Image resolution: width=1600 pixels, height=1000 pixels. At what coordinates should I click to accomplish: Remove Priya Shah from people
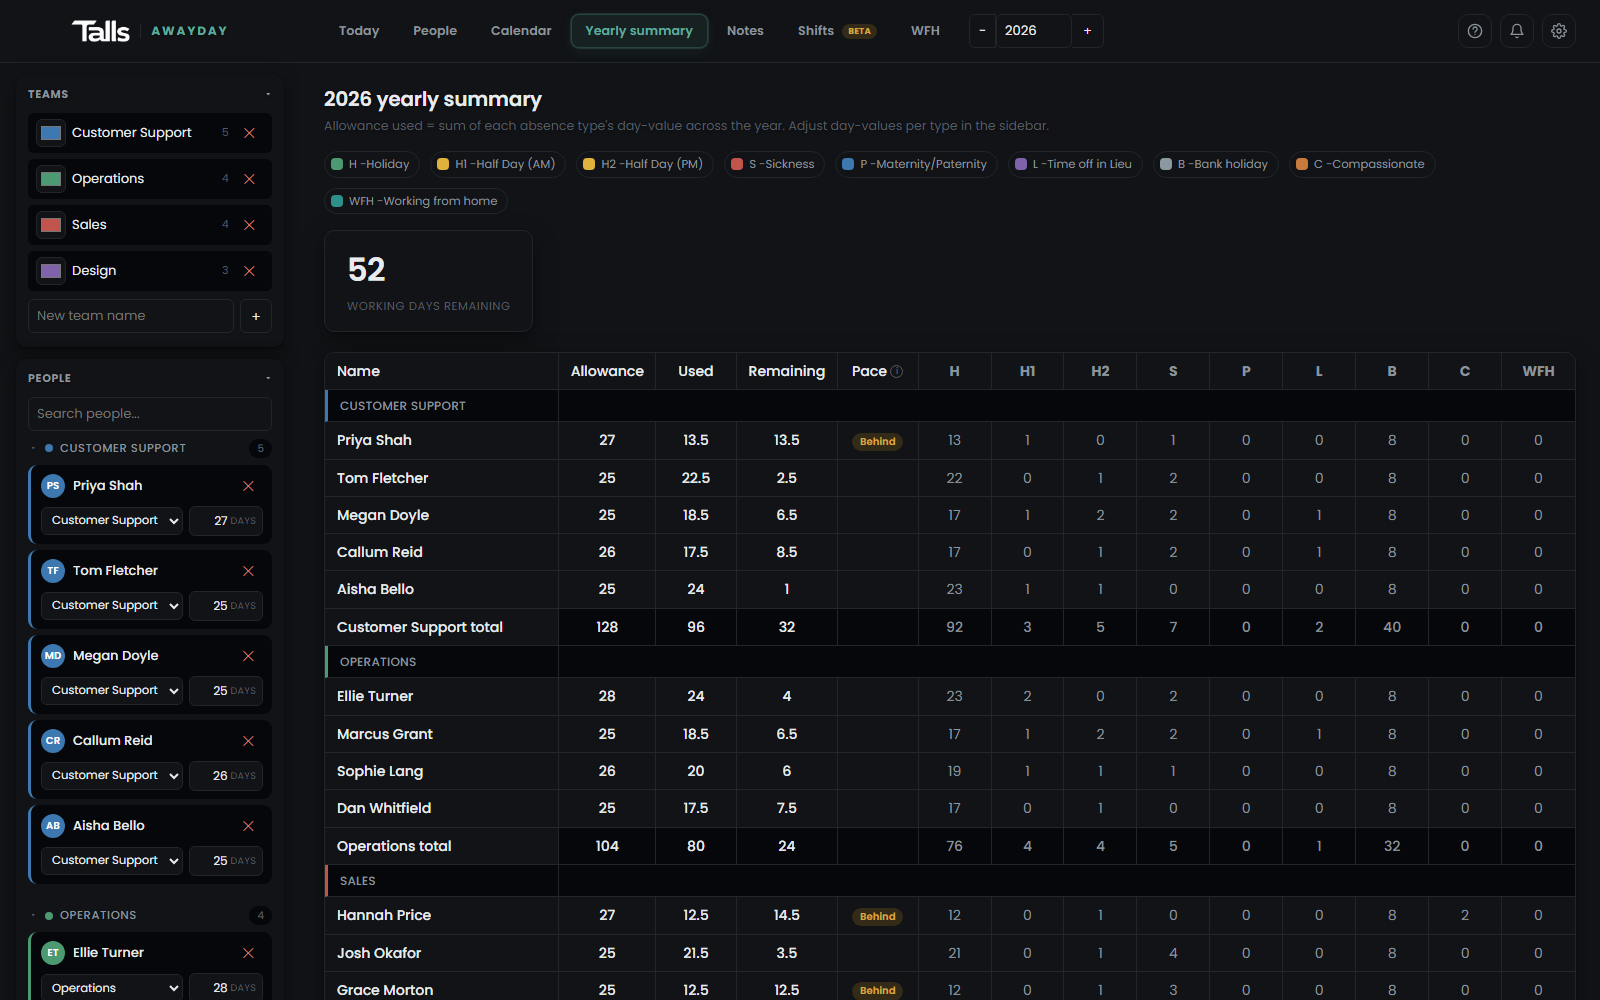[x=249, y=486]
